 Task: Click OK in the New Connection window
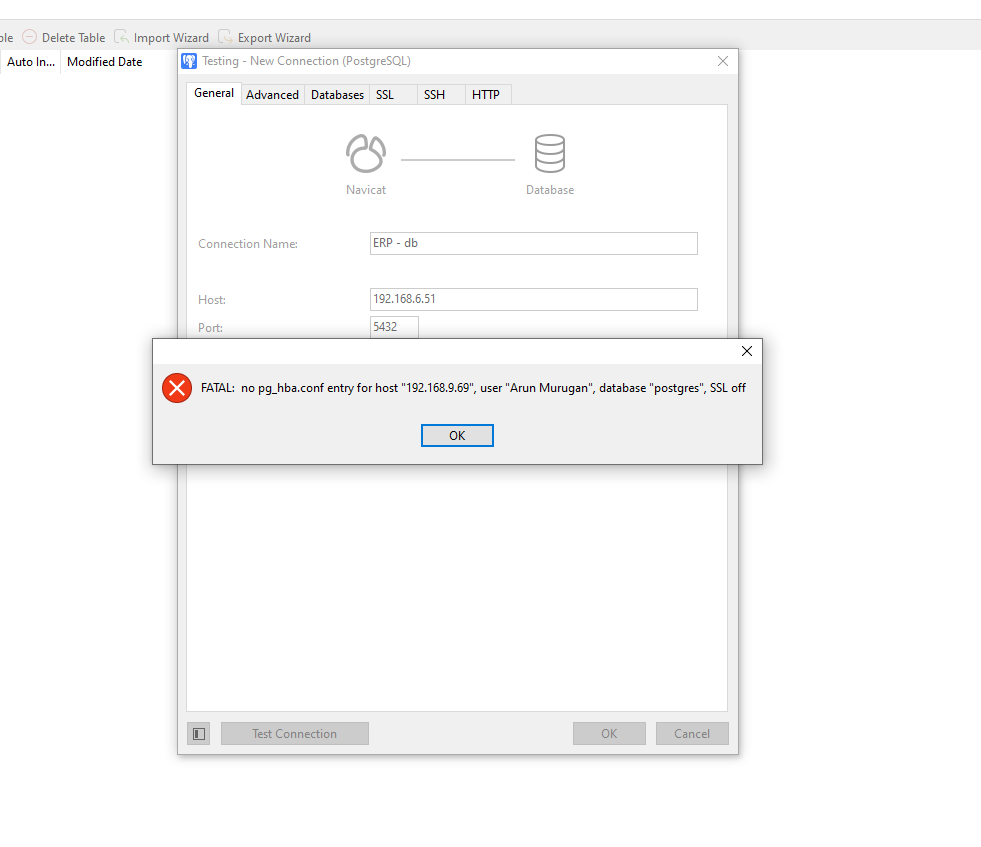(x=609, y=734)
